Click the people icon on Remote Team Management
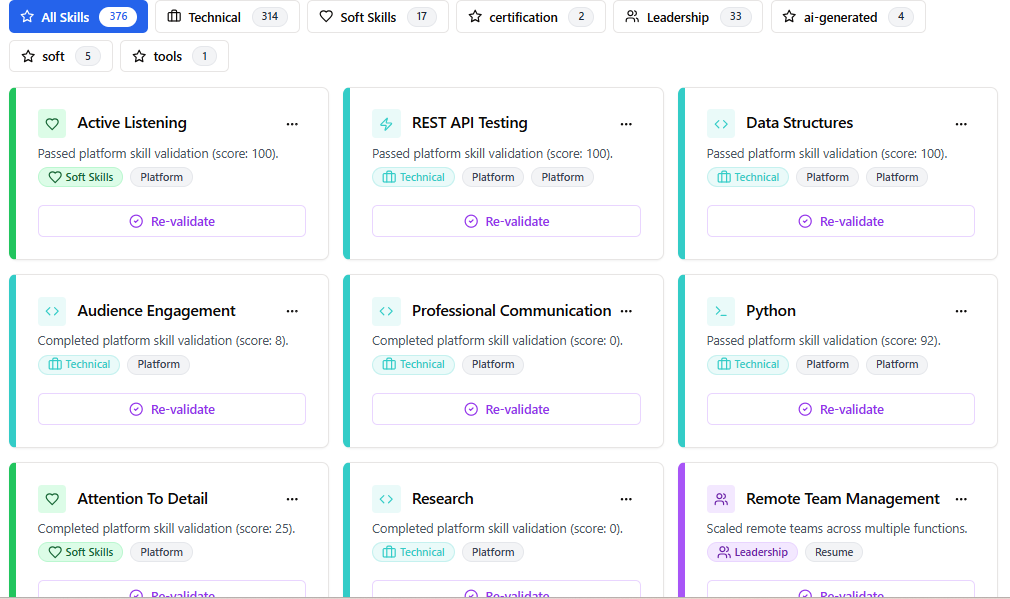The width and height of the screenshot is (1010, 599). 720,499
